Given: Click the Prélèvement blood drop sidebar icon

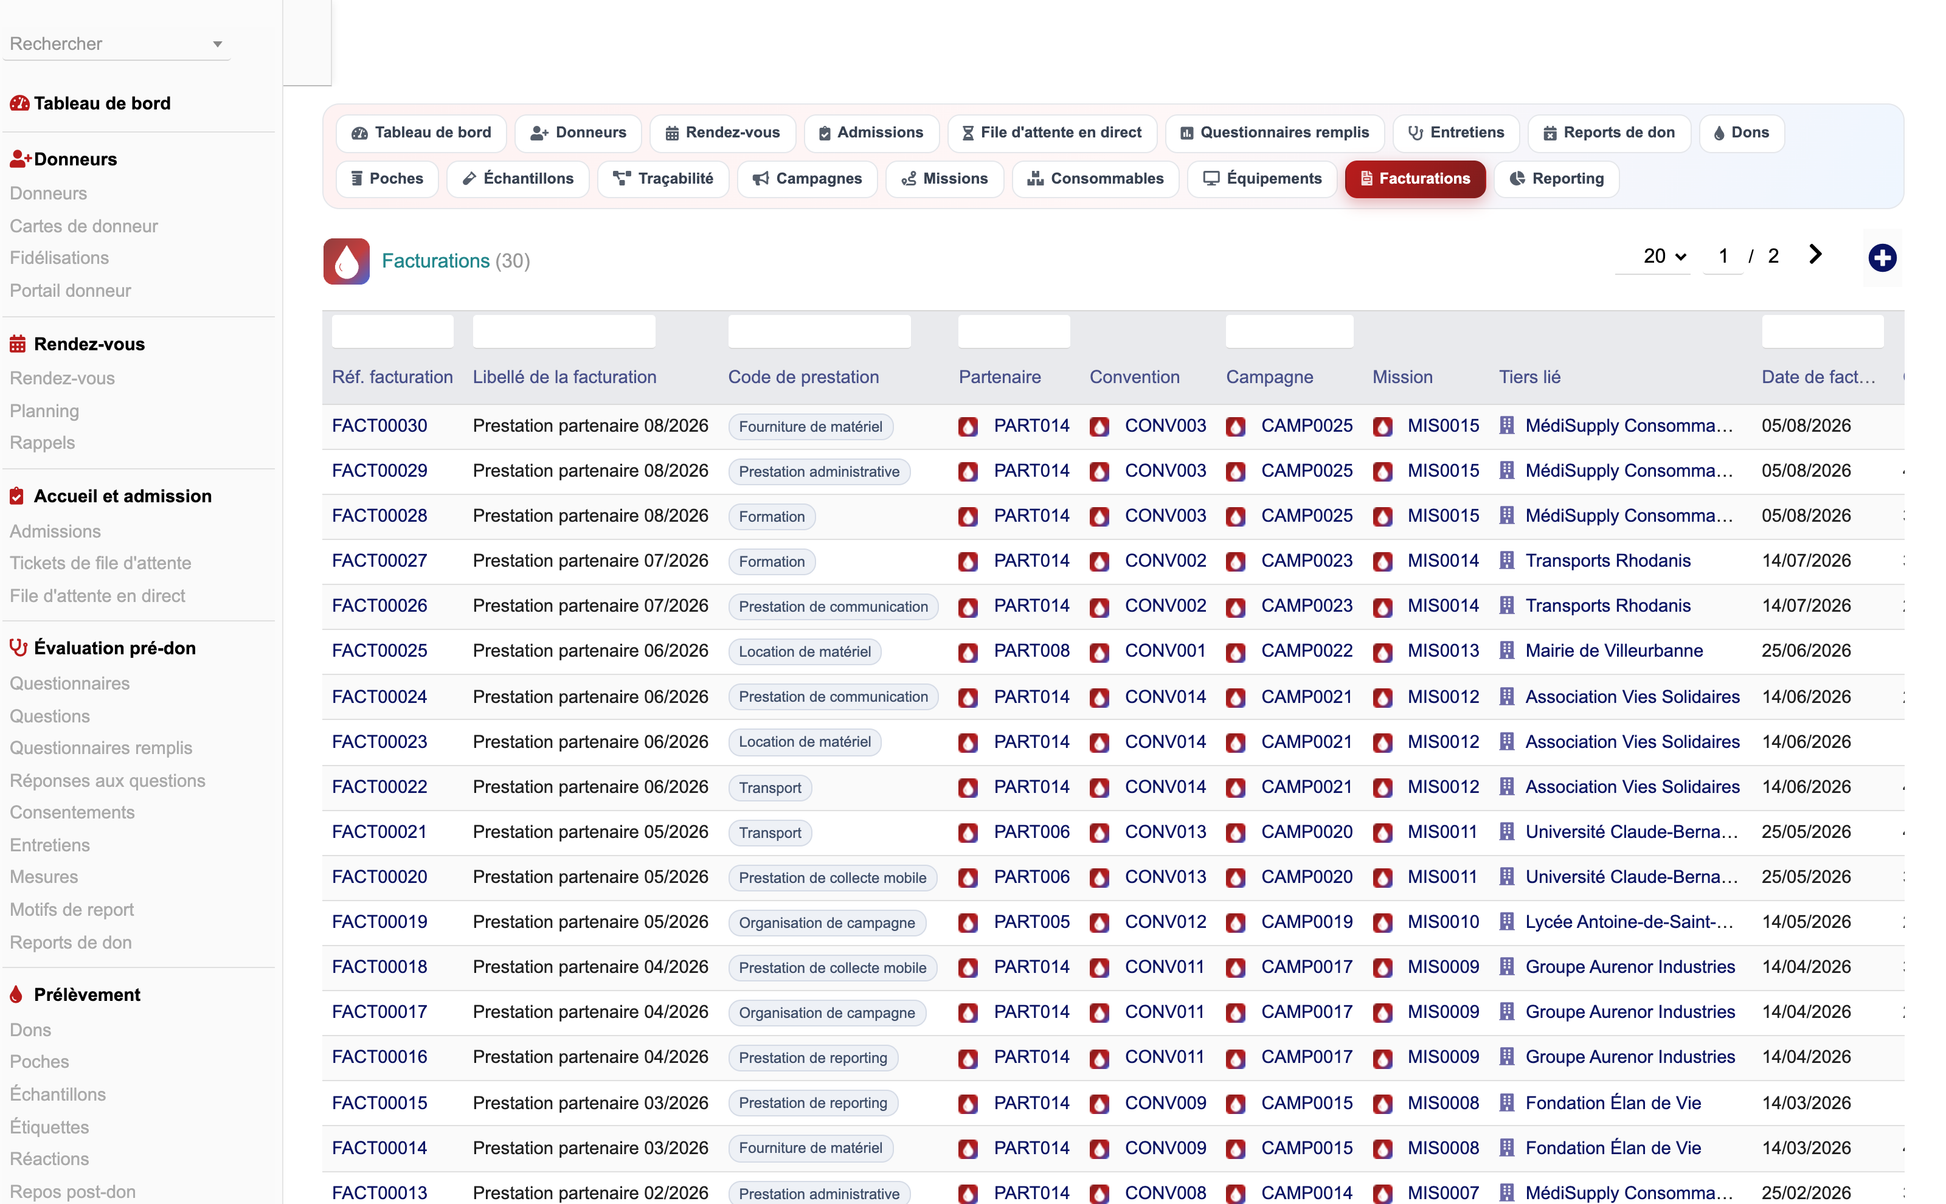Looking at the screenshot, I should tap(16, 995).
